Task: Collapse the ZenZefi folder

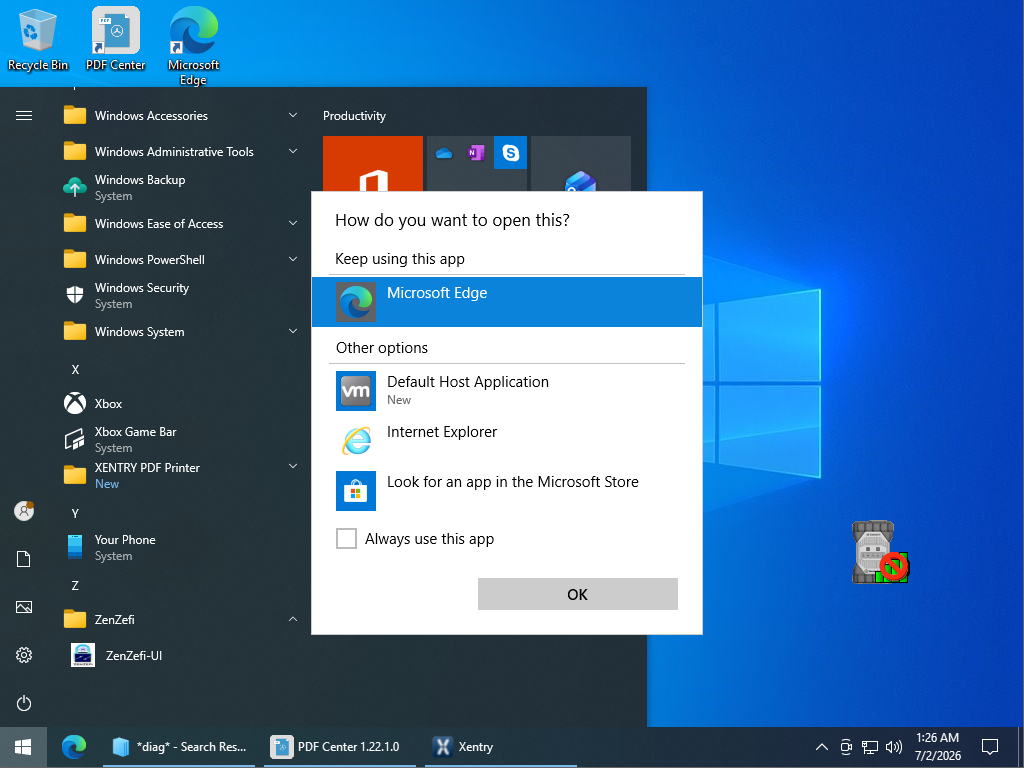Action: coord(182,619)
